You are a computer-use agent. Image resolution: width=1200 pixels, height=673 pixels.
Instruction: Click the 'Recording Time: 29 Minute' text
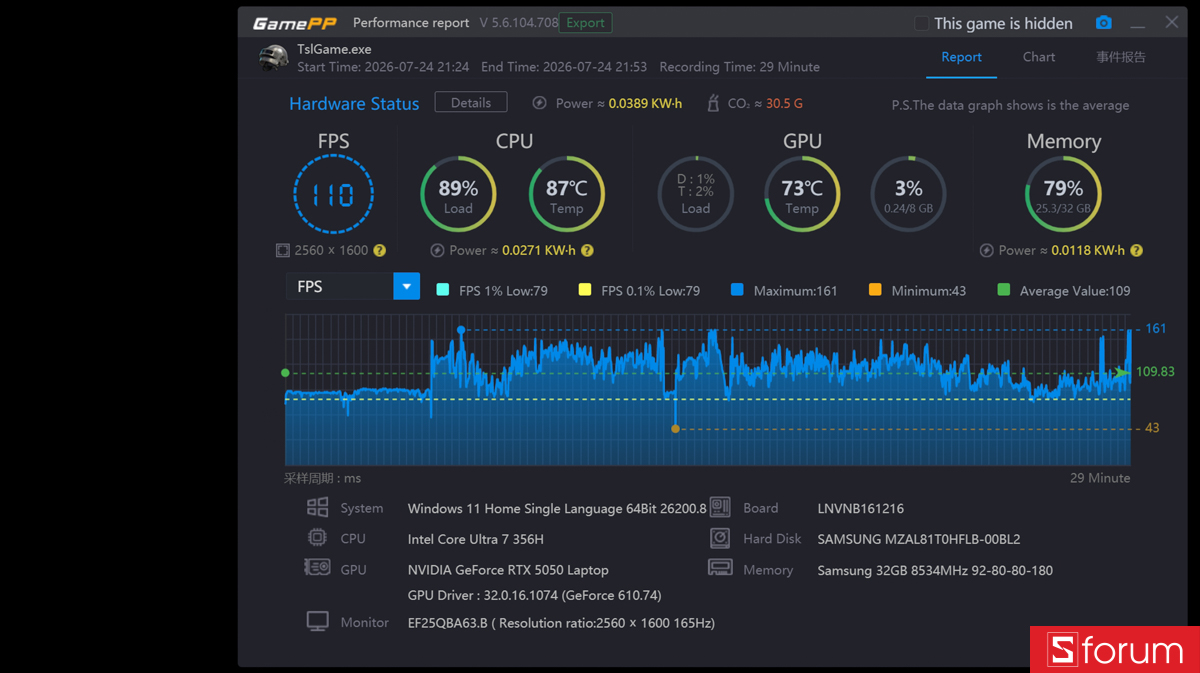coord(740,67)
